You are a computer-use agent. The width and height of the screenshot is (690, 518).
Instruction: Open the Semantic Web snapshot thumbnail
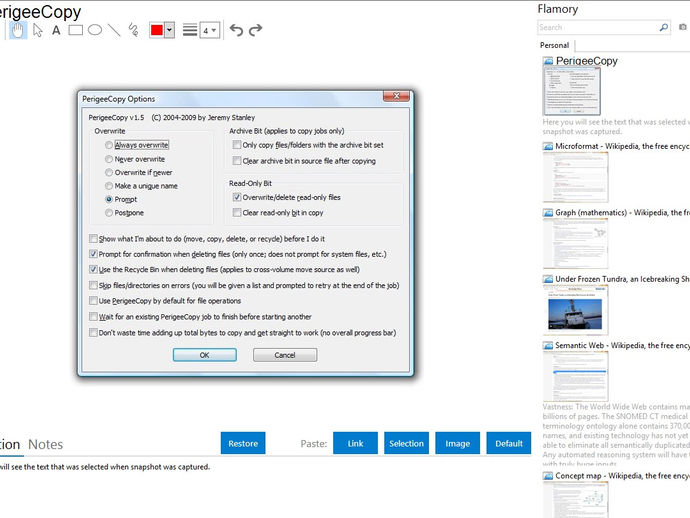pos(576,376)
